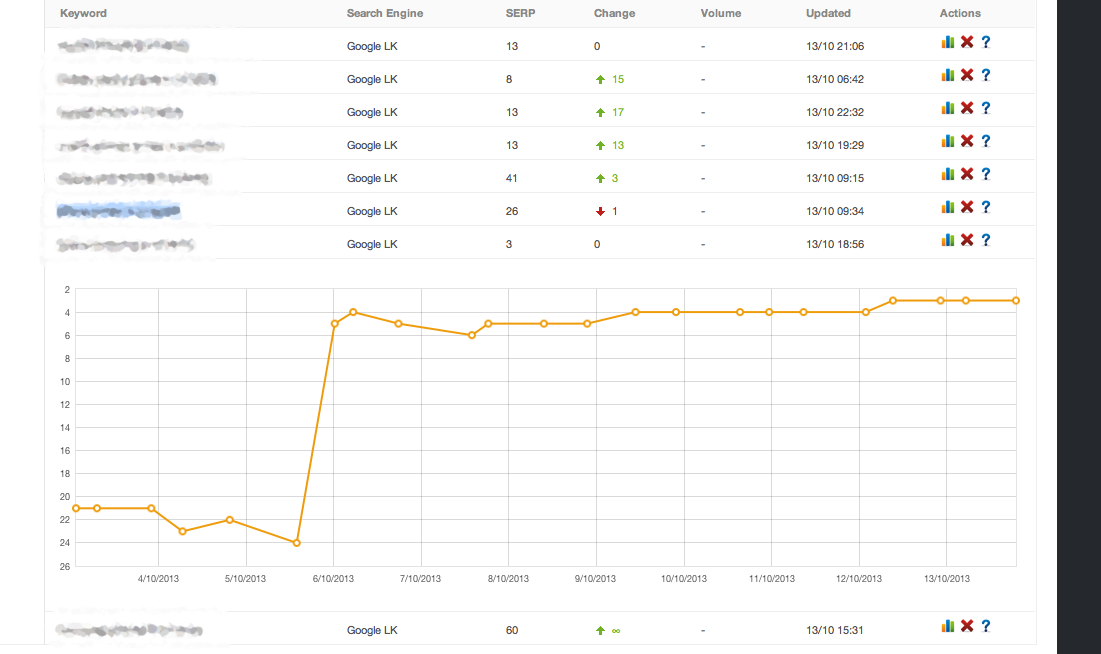This screenshot has height=654, width=1101.
Task: Click the Keyword column header
Action: 84,13
